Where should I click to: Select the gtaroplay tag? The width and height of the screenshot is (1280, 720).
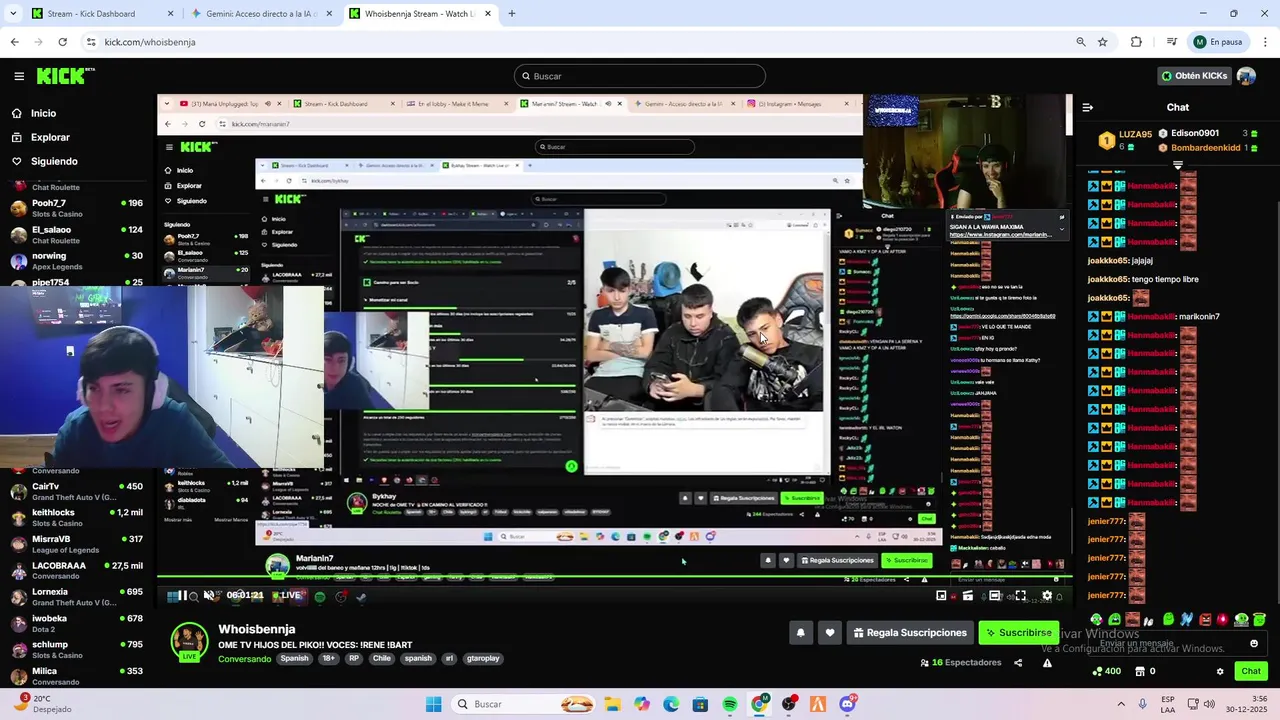[483, 659]
